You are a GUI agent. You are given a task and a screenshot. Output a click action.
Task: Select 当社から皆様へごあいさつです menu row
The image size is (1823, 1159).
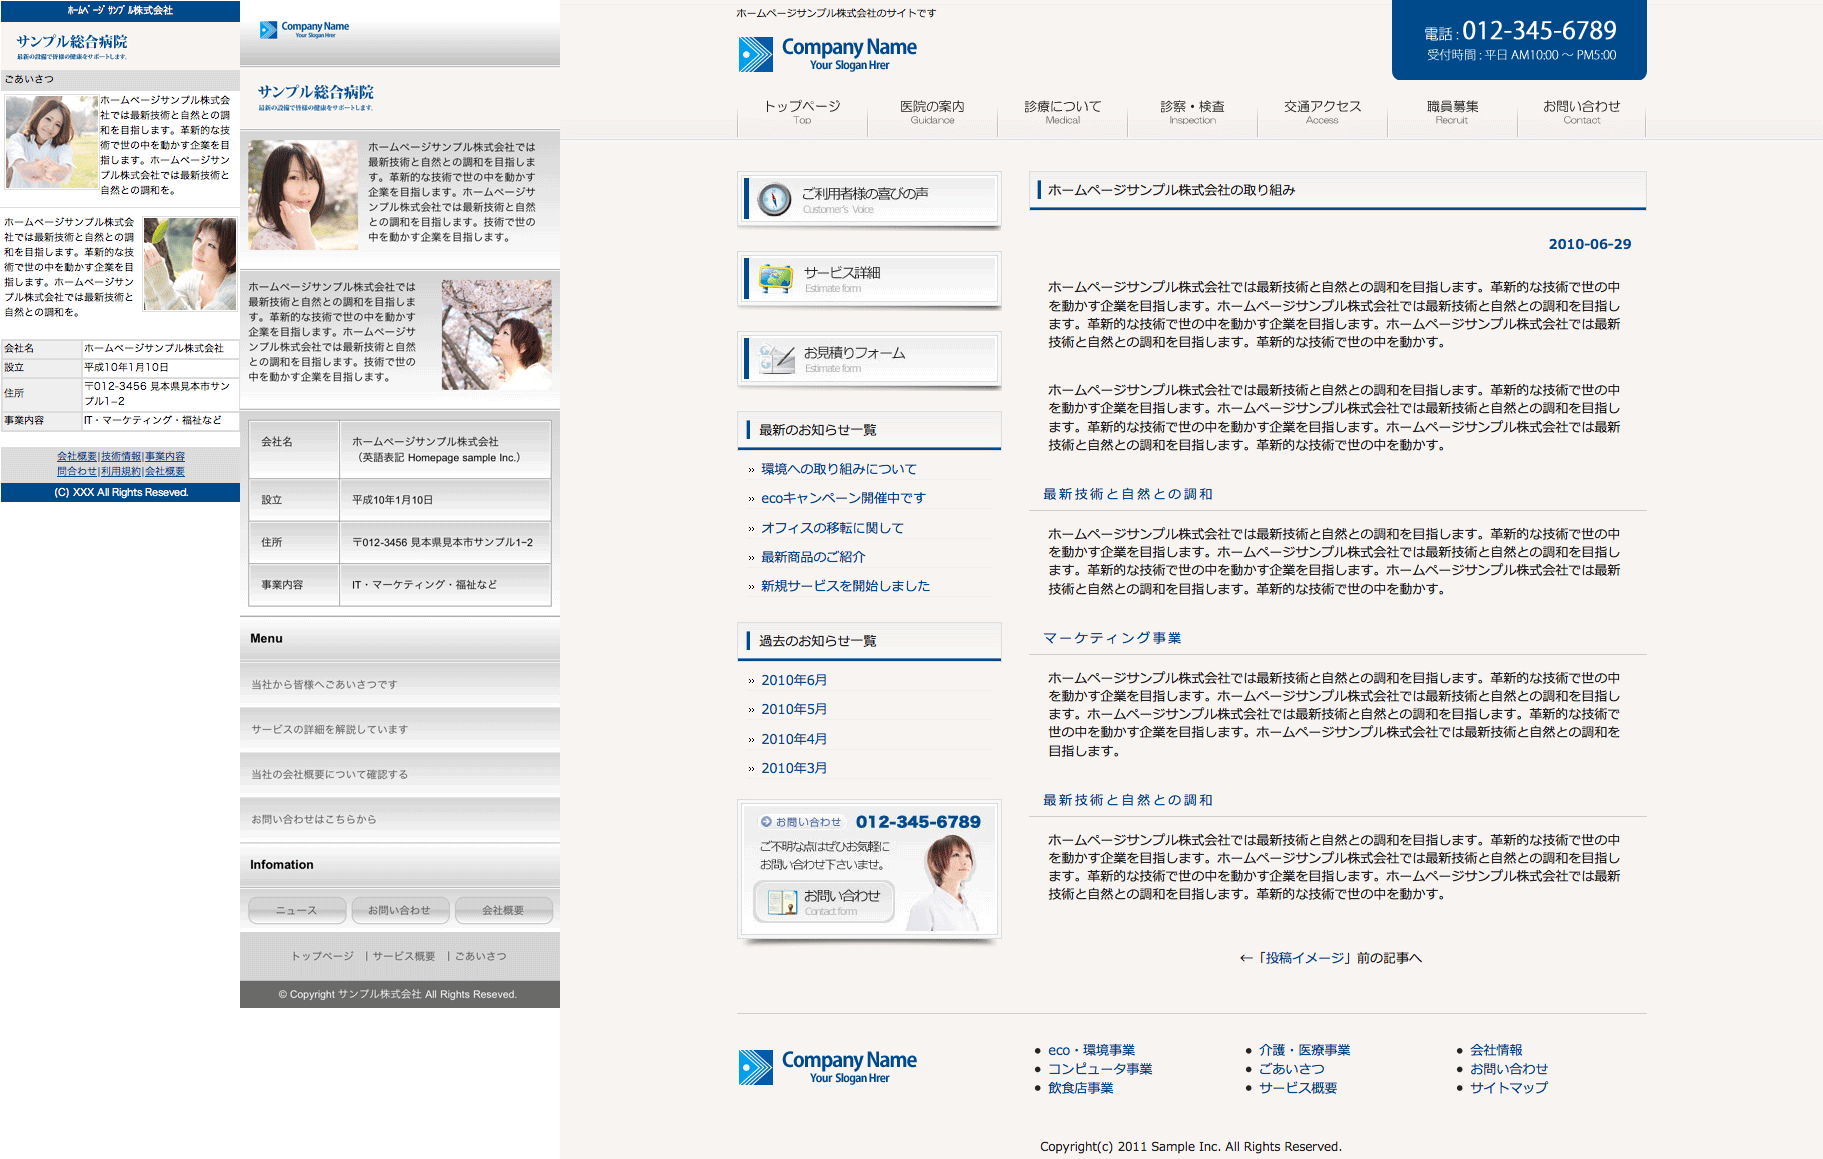click(324, 685)
